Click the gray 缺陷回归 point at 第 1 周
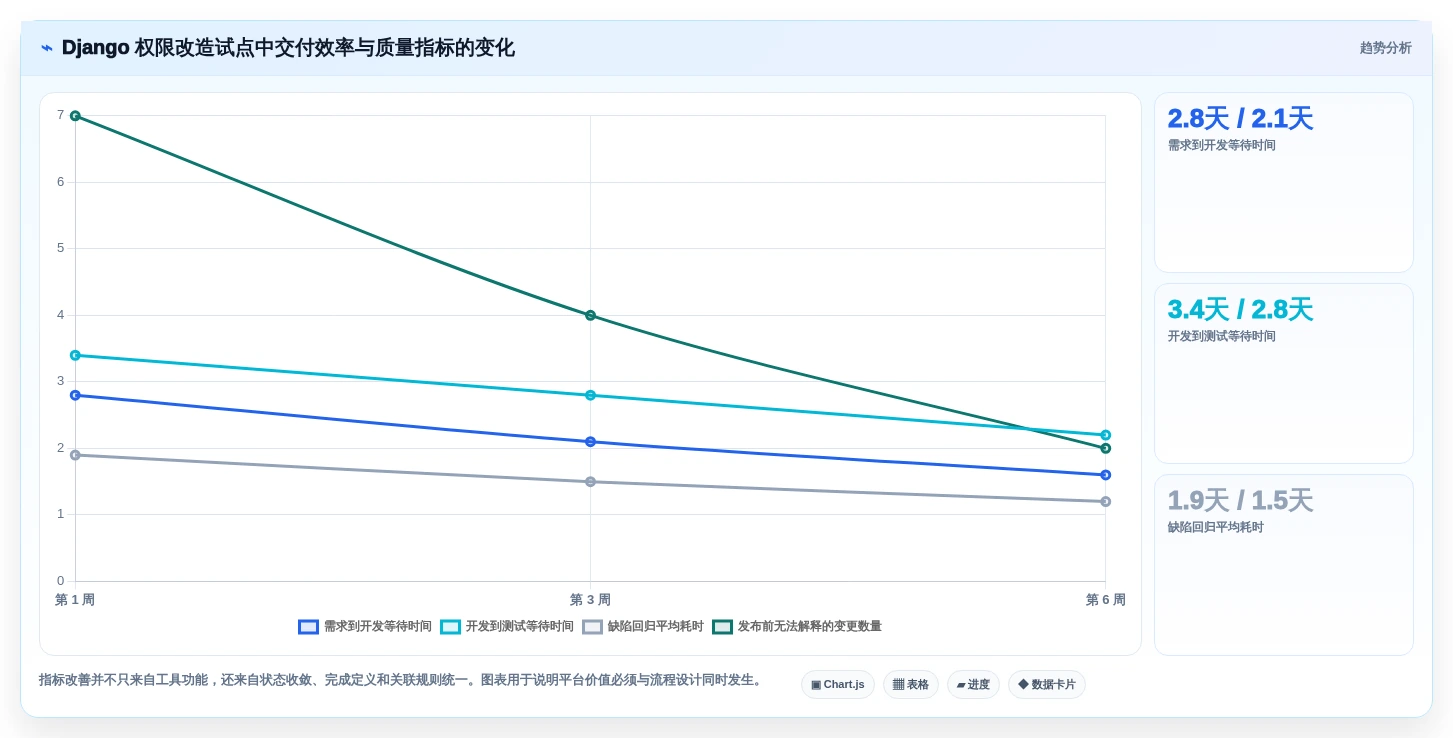1453x738 pixels. click(x=75, y=455)
